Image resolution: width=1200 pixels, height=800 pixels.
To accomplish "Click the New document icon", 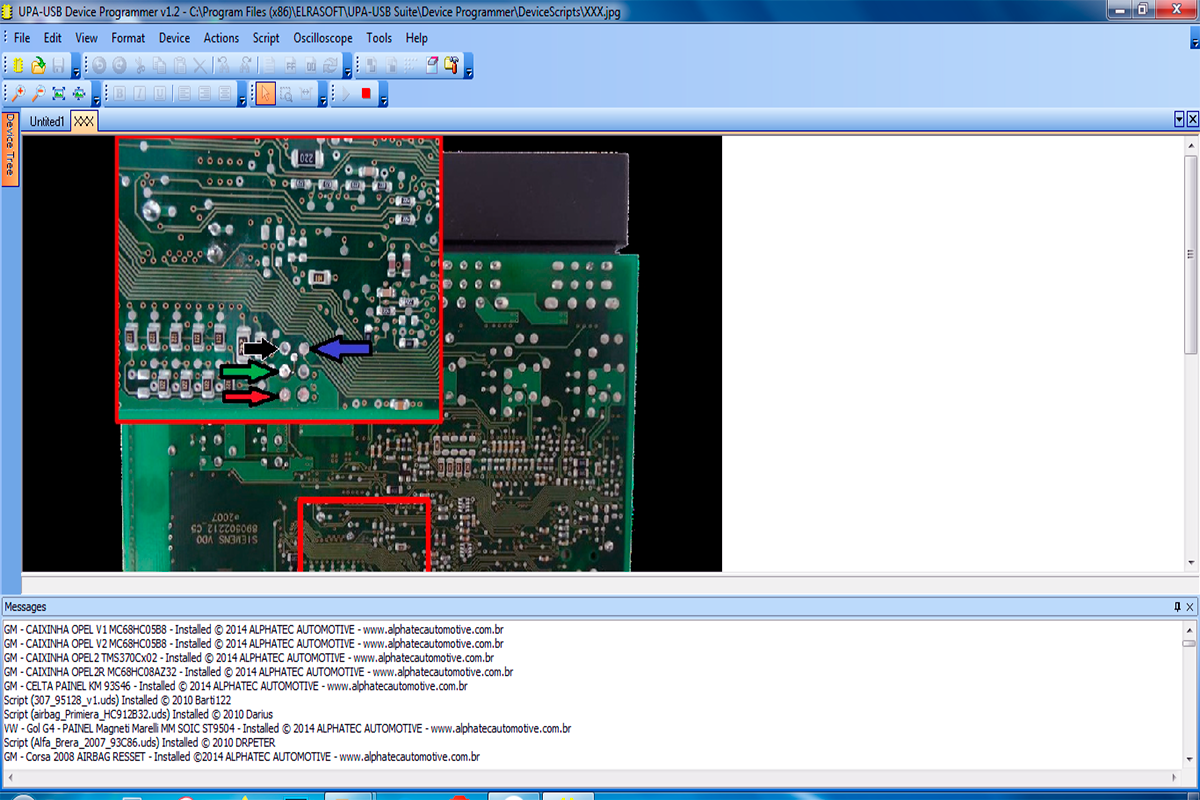I will click(x=15, y=65).
